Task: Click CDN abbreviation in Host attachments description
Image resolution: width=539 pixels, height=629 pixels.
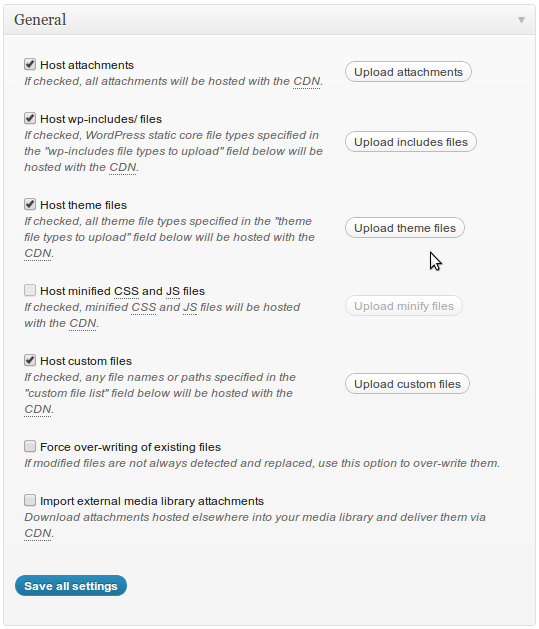Action: (307, 81)
